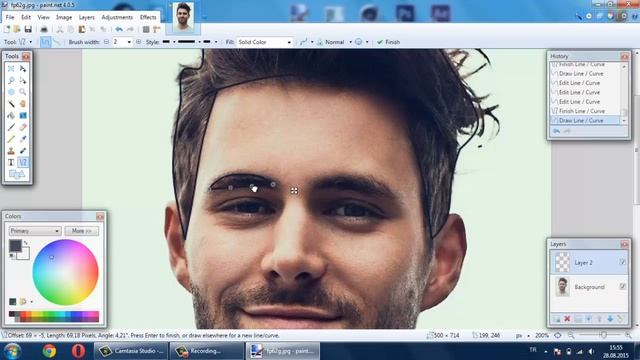Select the Text tool

point(11,162)
